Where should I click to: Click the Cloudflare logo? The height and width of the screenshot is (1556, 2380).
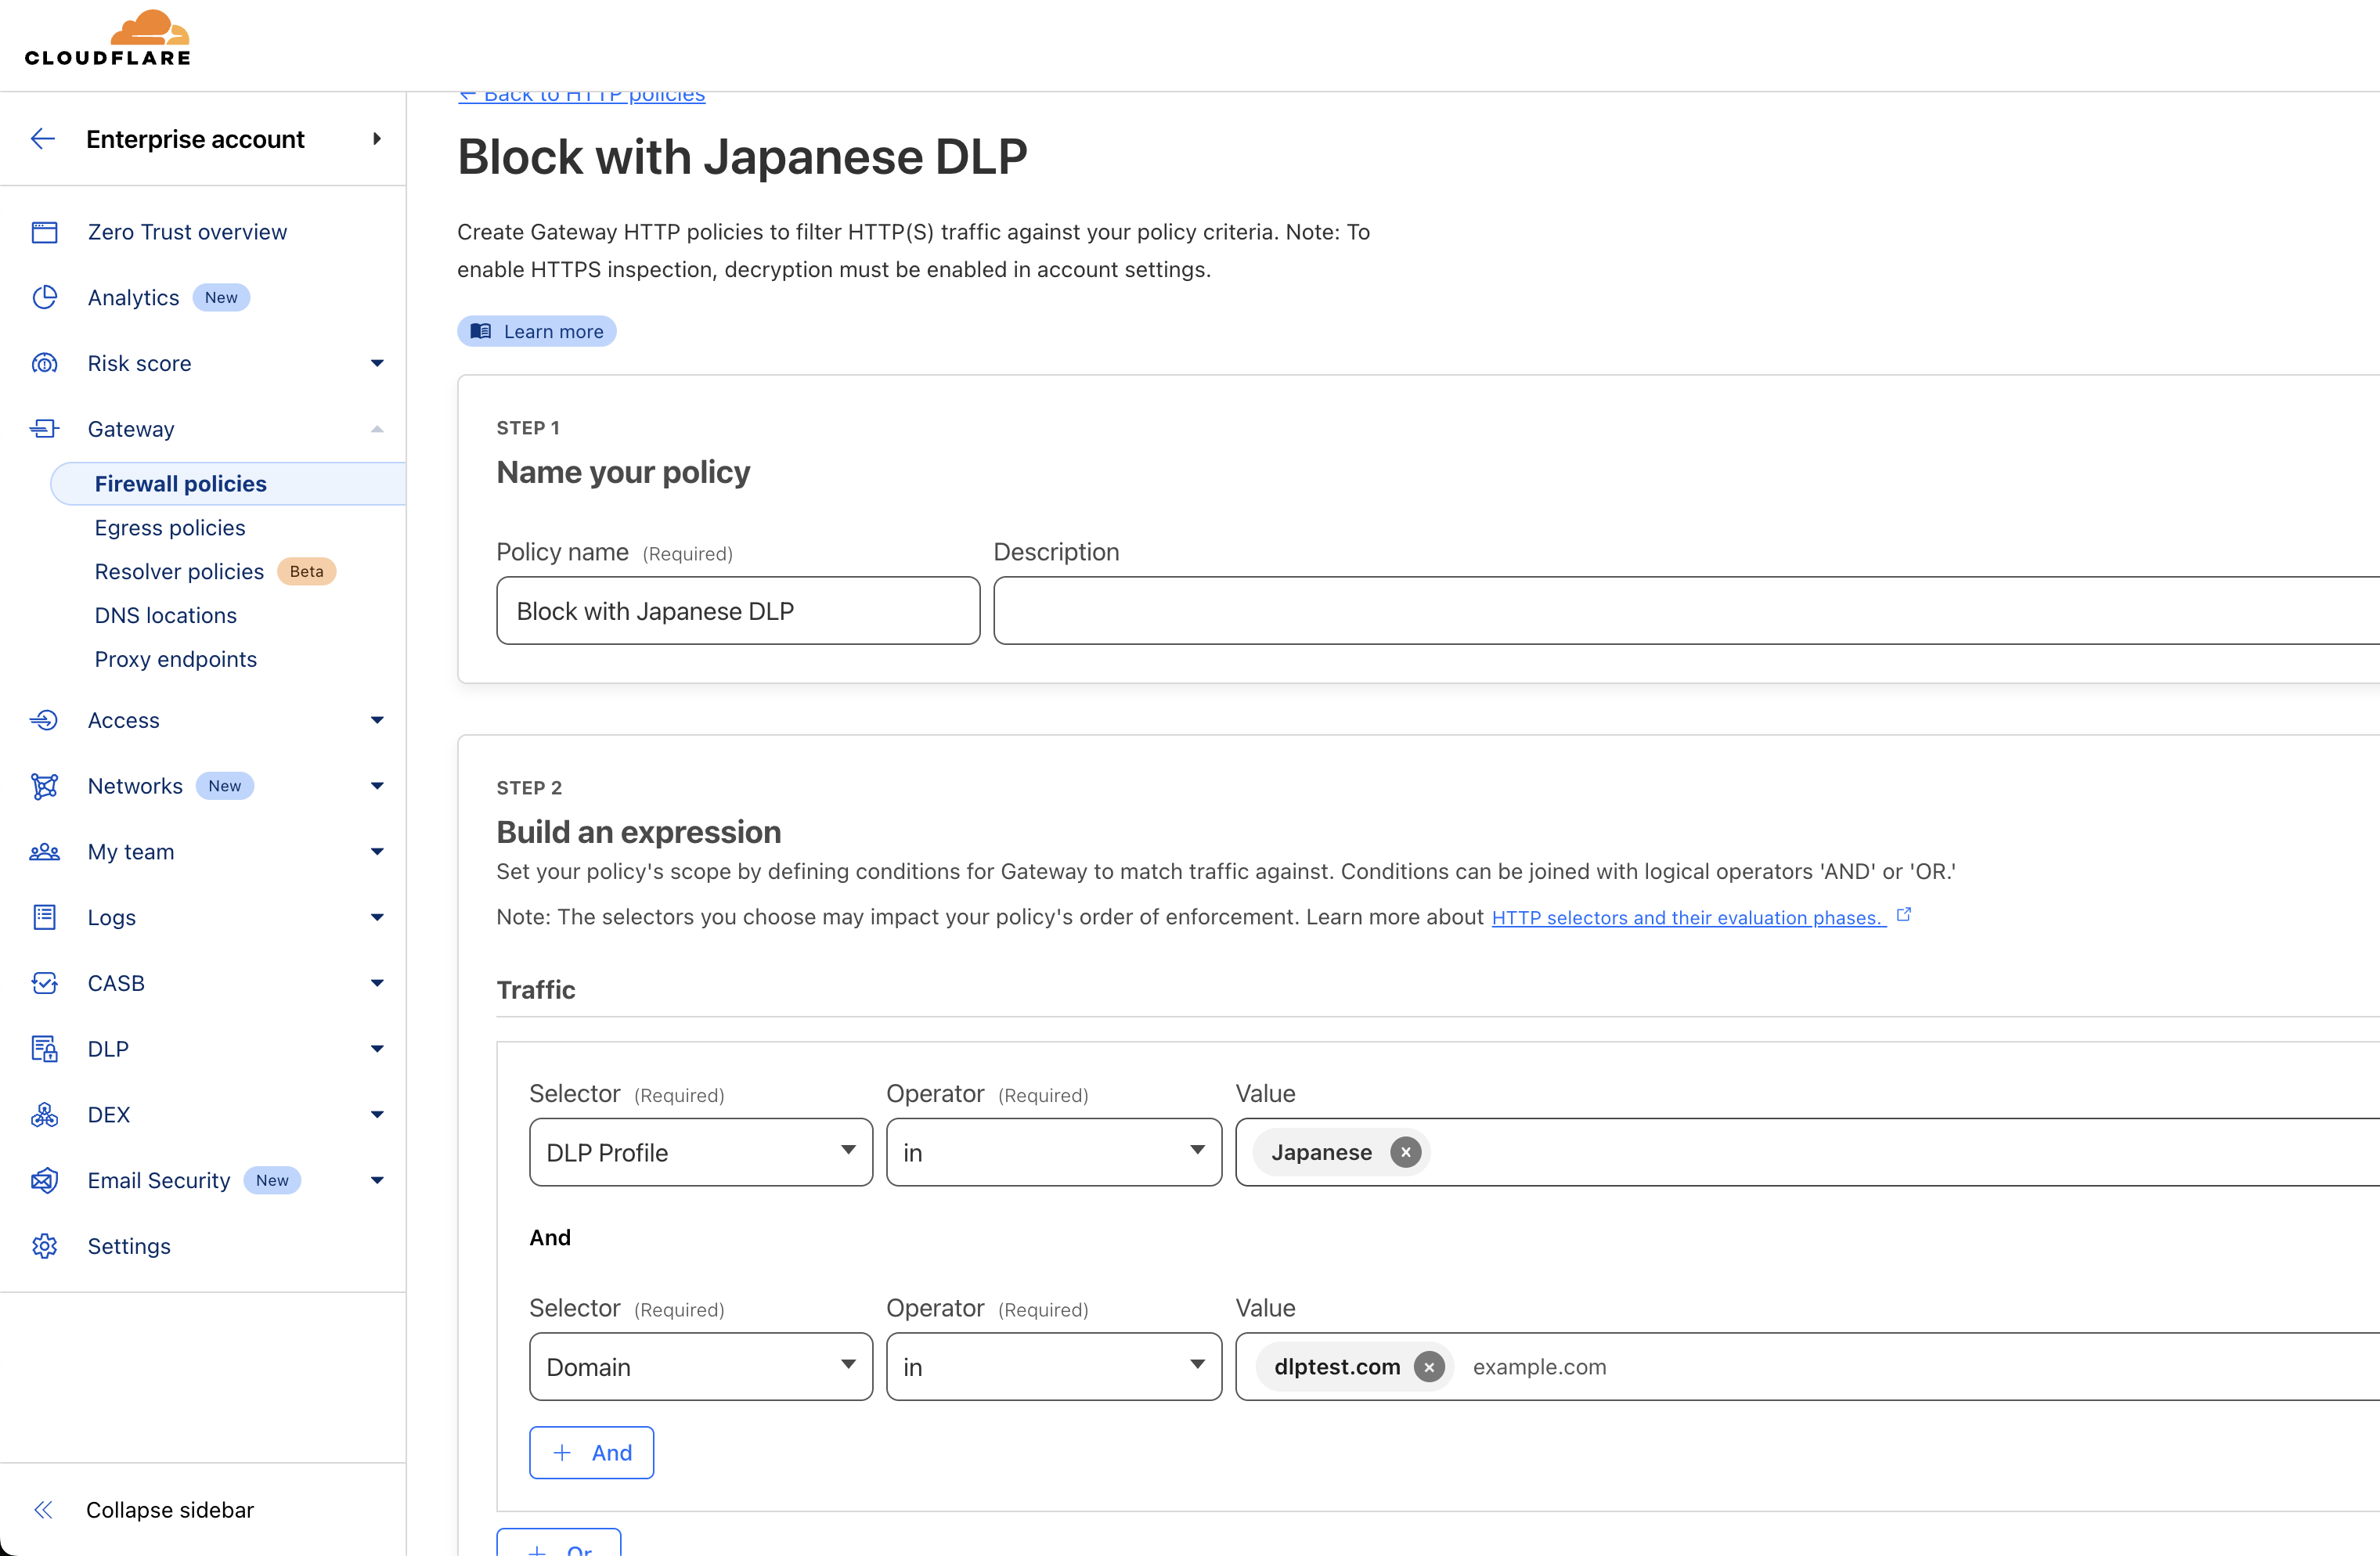coord(108,40)
